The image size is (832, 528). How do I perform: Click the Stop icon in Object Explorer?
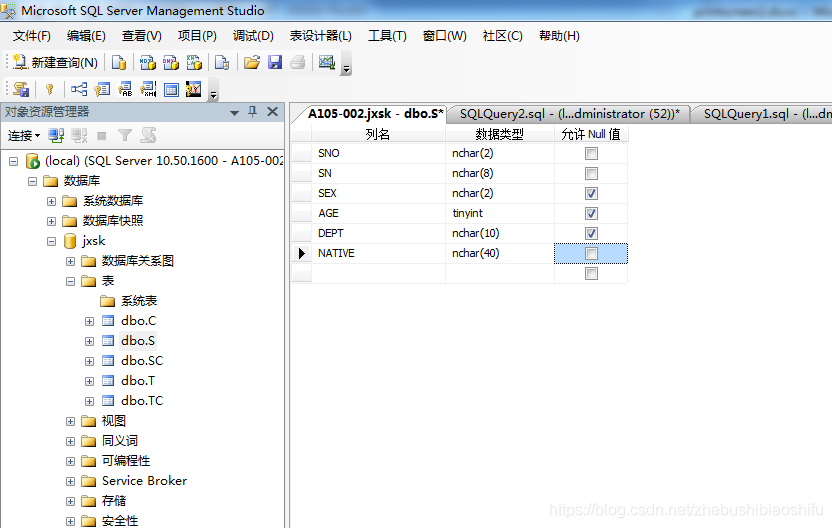tap(102, 136)
